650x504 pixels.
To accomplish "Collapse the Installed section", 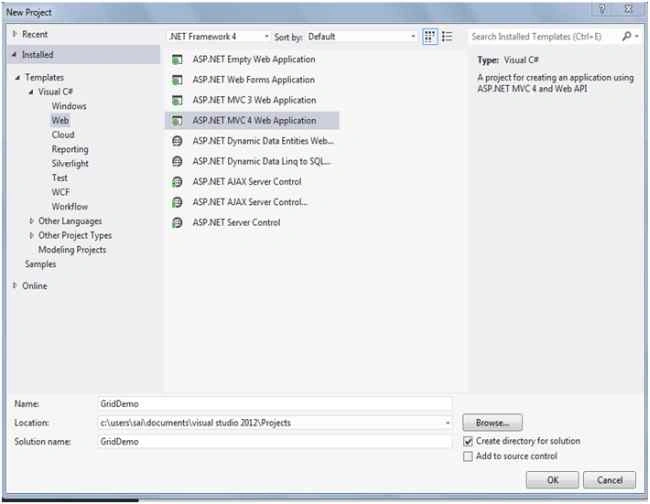I will 15,54.
